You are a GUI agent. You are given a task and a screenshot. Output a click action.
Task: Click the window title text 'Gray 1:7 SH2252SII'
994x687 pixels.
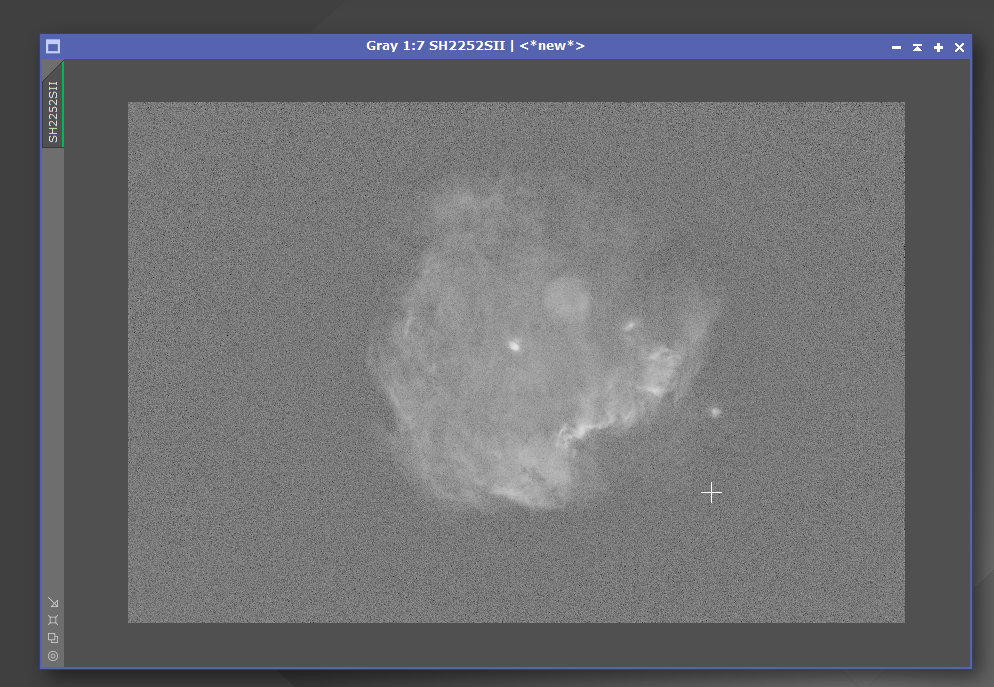pyautogui.click(x=436, y=46)
